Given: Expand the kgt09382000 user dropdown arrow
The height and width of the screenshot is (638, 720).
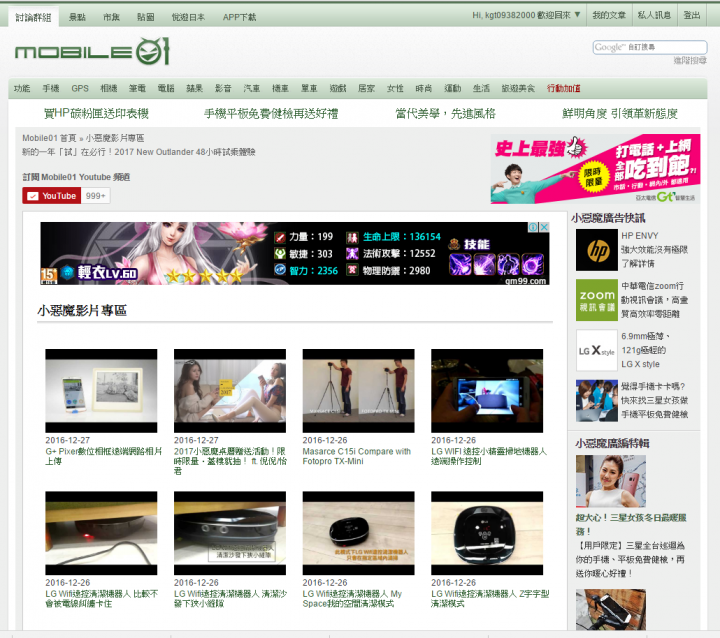Looking at the screenshot, I should tap(577, 15).
